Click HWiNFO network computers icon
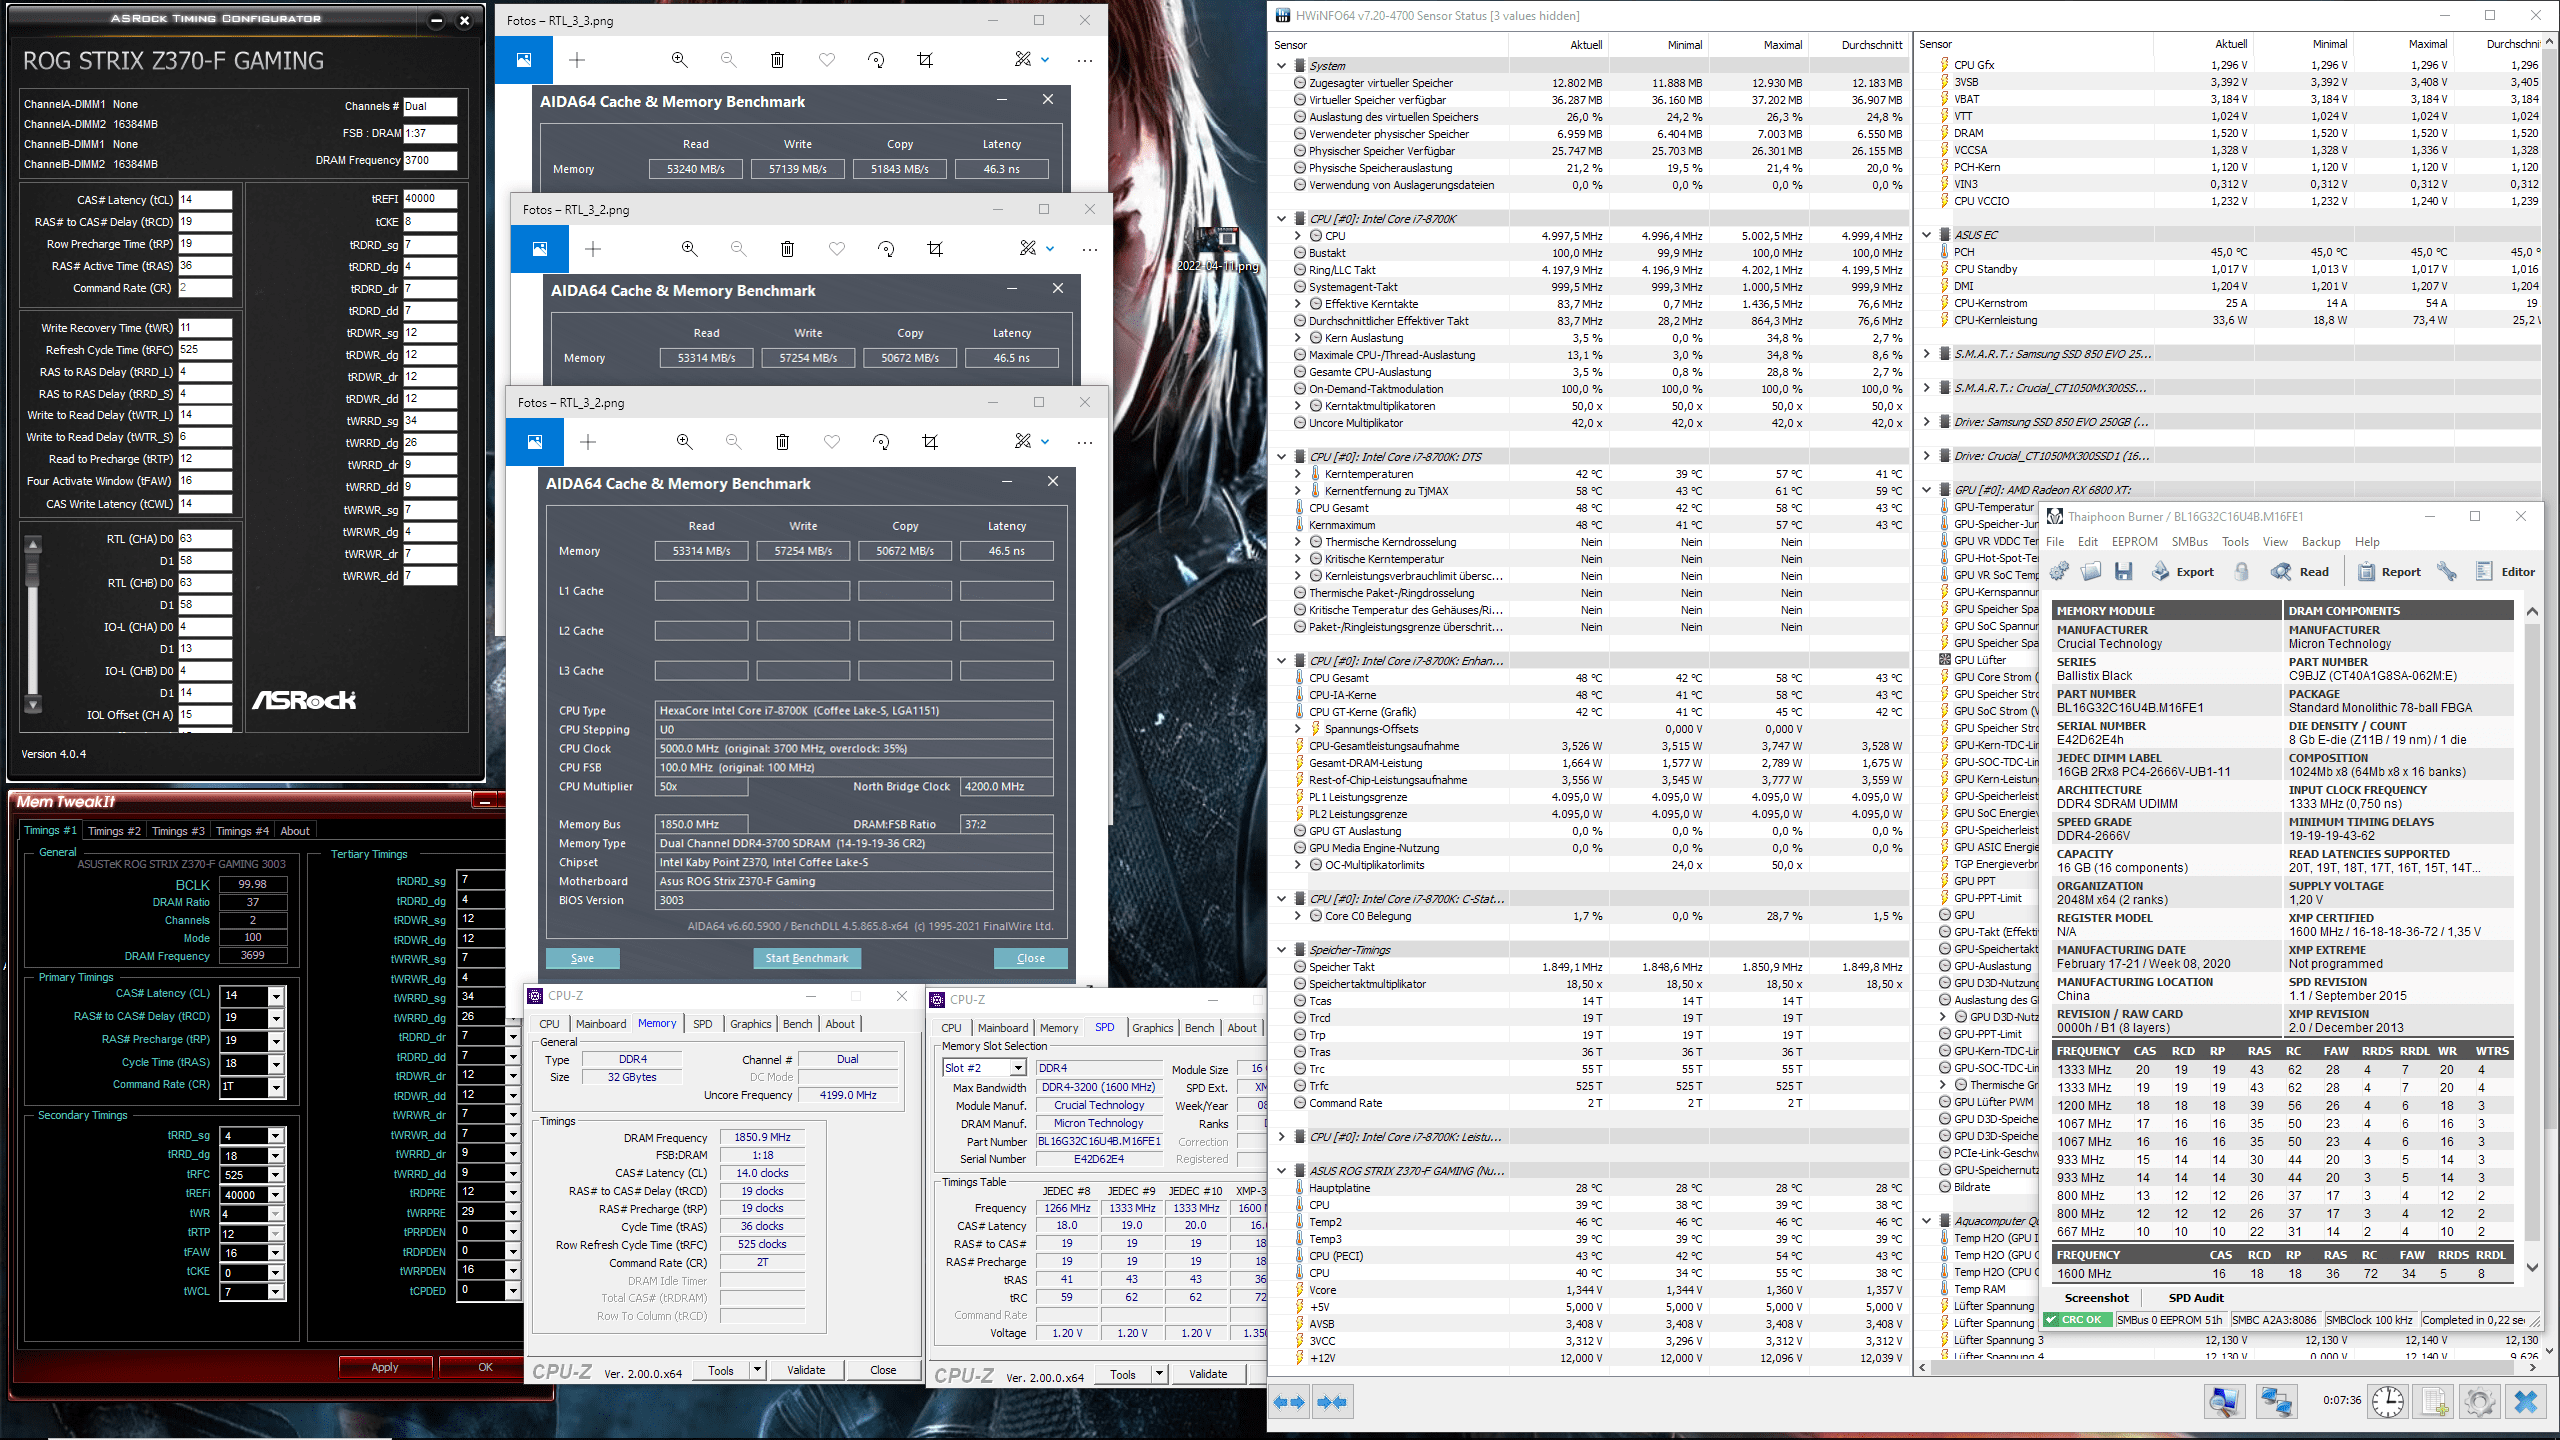 [2276, 1401]
